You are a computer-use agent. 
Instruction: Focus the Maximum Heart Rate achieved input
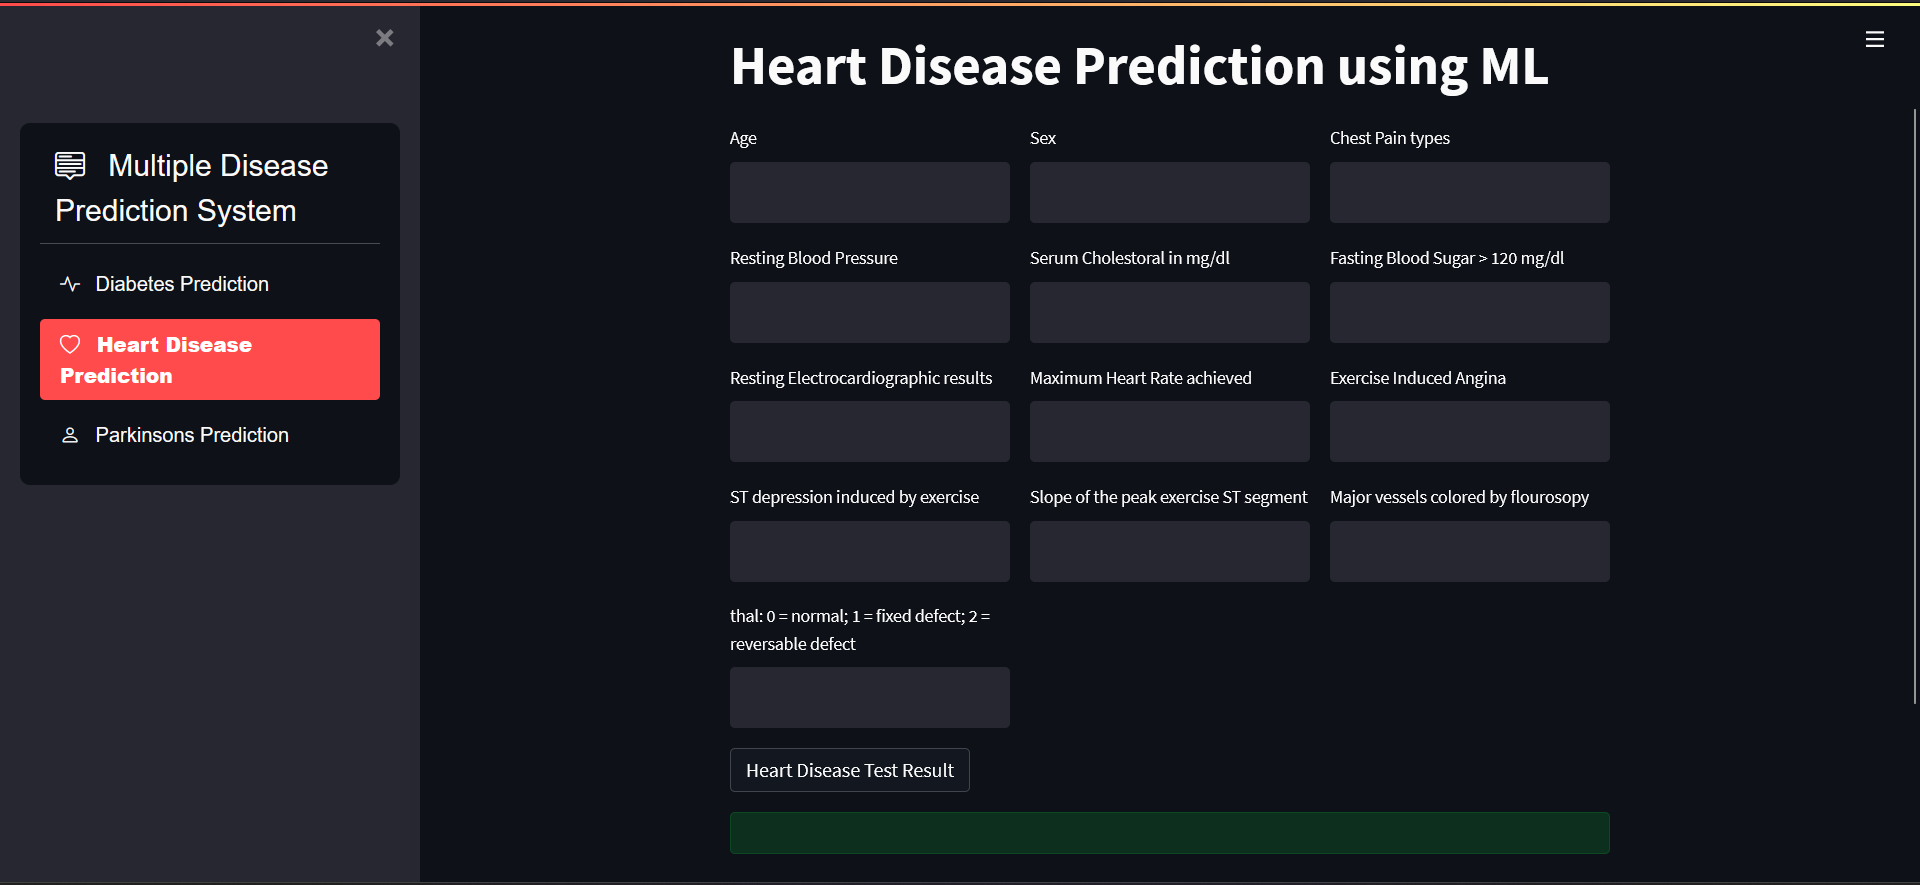coord(1169,431)
